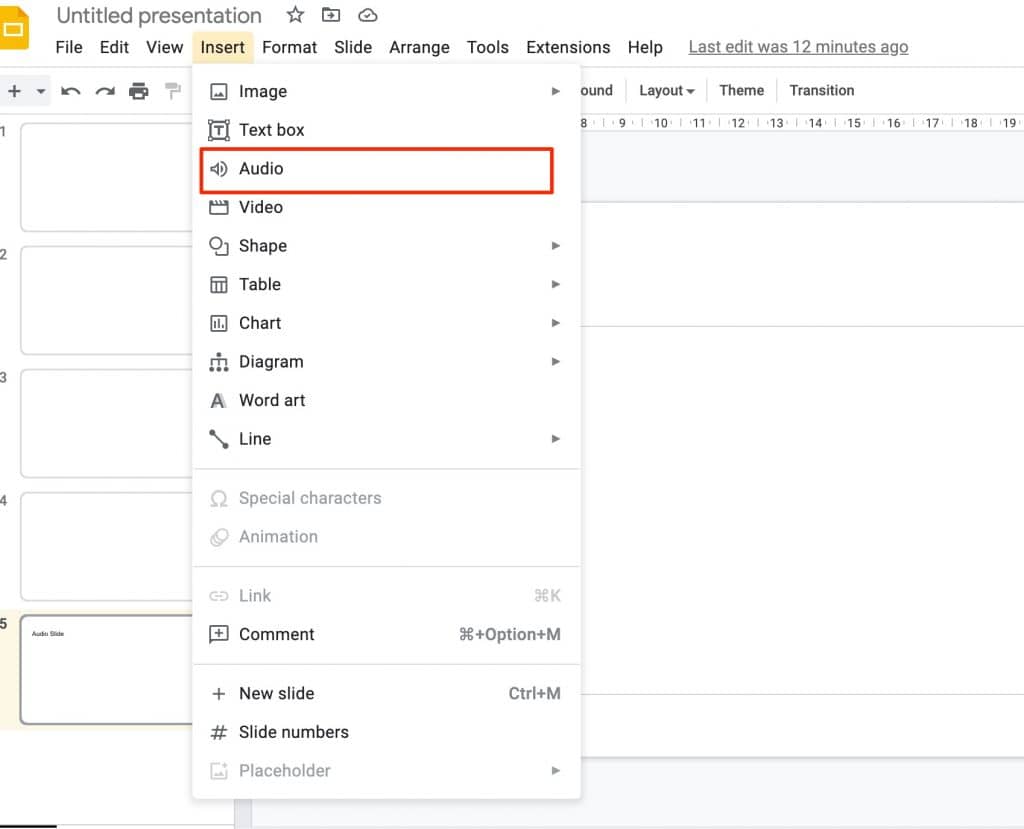Click the redo icon

(104, 91)
